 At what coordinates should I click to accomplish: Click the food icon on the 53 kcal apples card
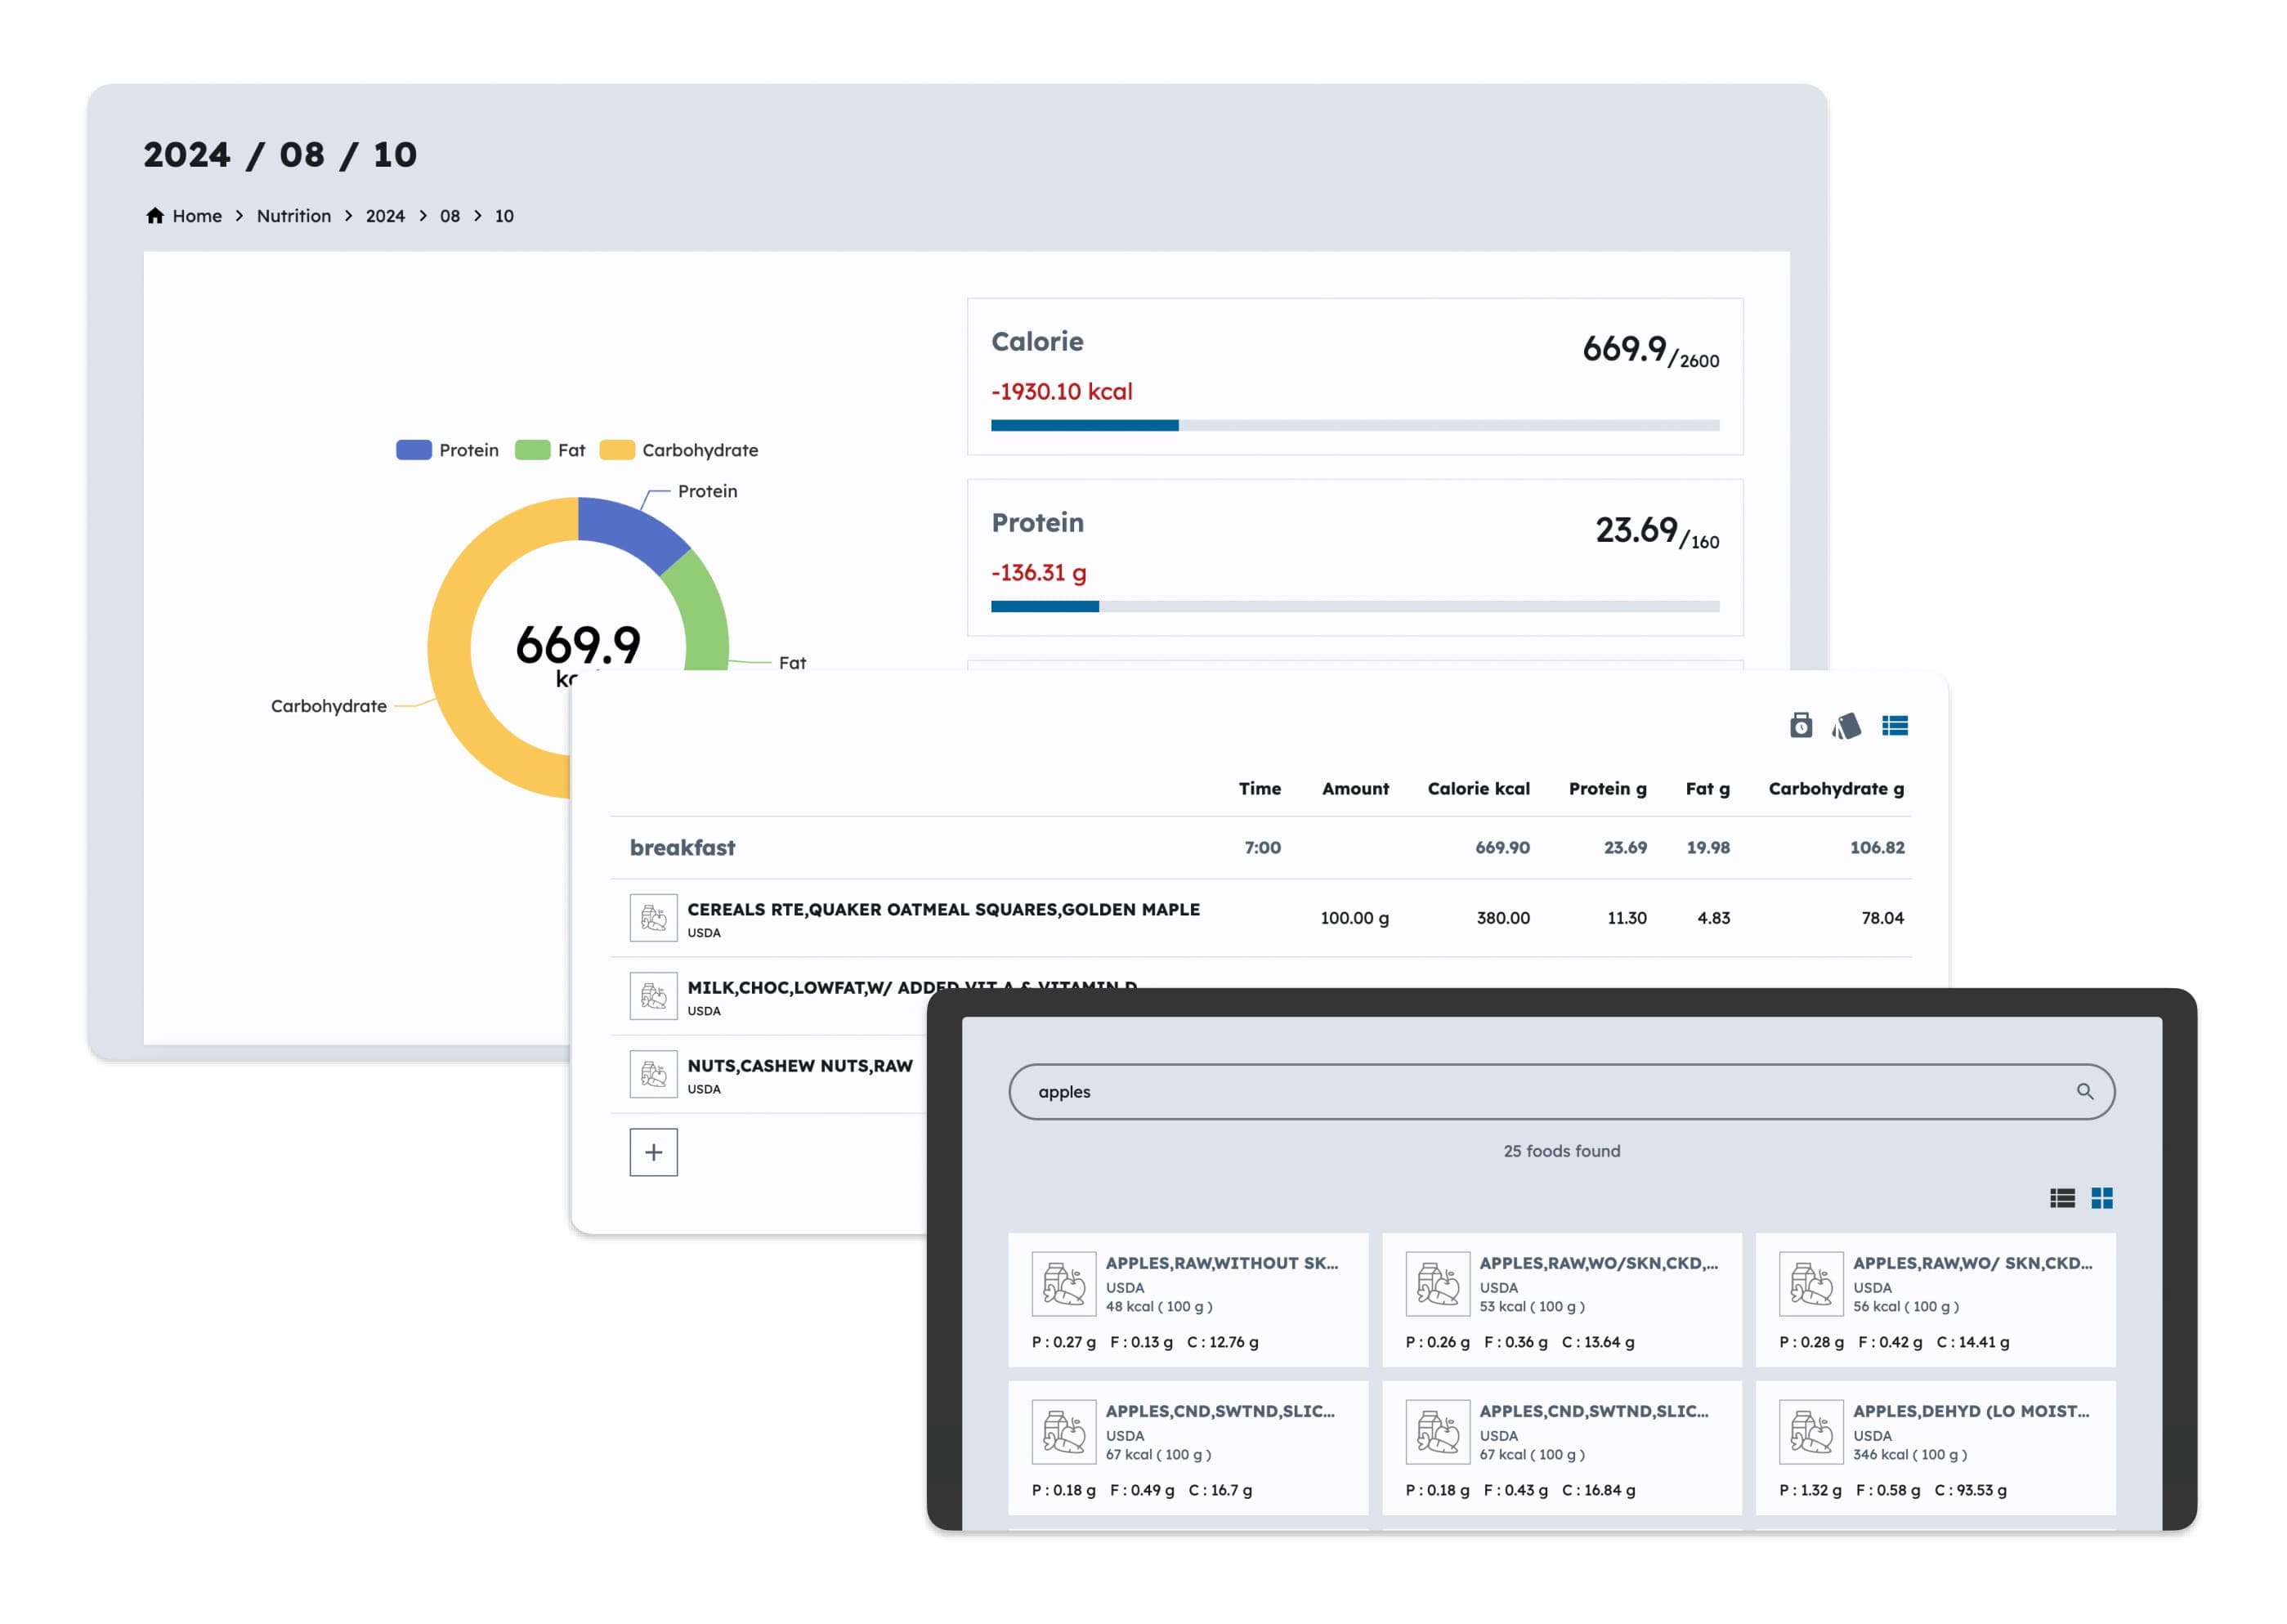1437,1283
